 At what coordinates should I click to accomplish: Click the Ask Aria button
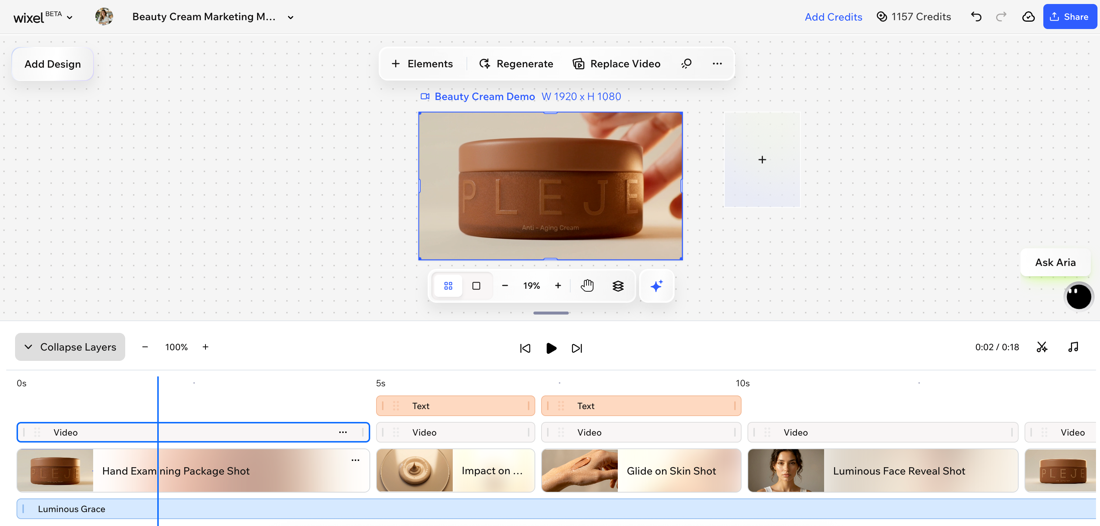[1055, 262]
